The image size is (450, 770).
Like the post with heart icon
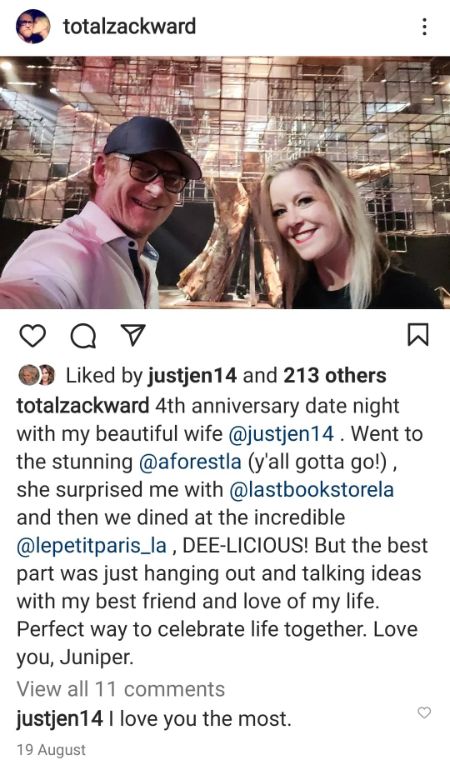click(33, 336)
